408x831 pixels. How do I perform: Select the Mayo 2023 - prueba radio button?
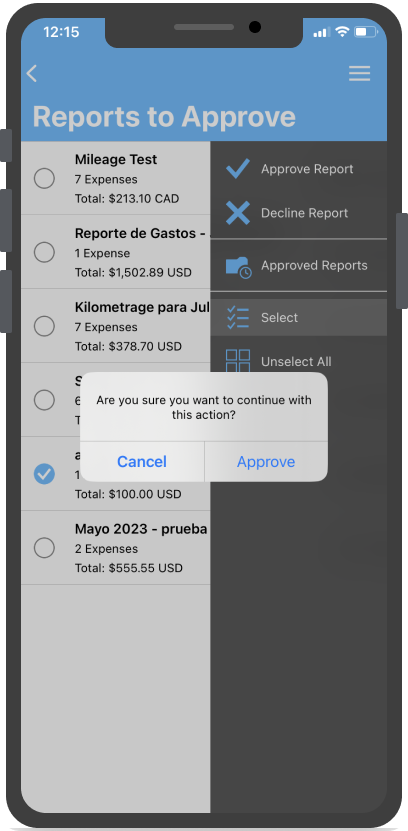coord(44,547)
